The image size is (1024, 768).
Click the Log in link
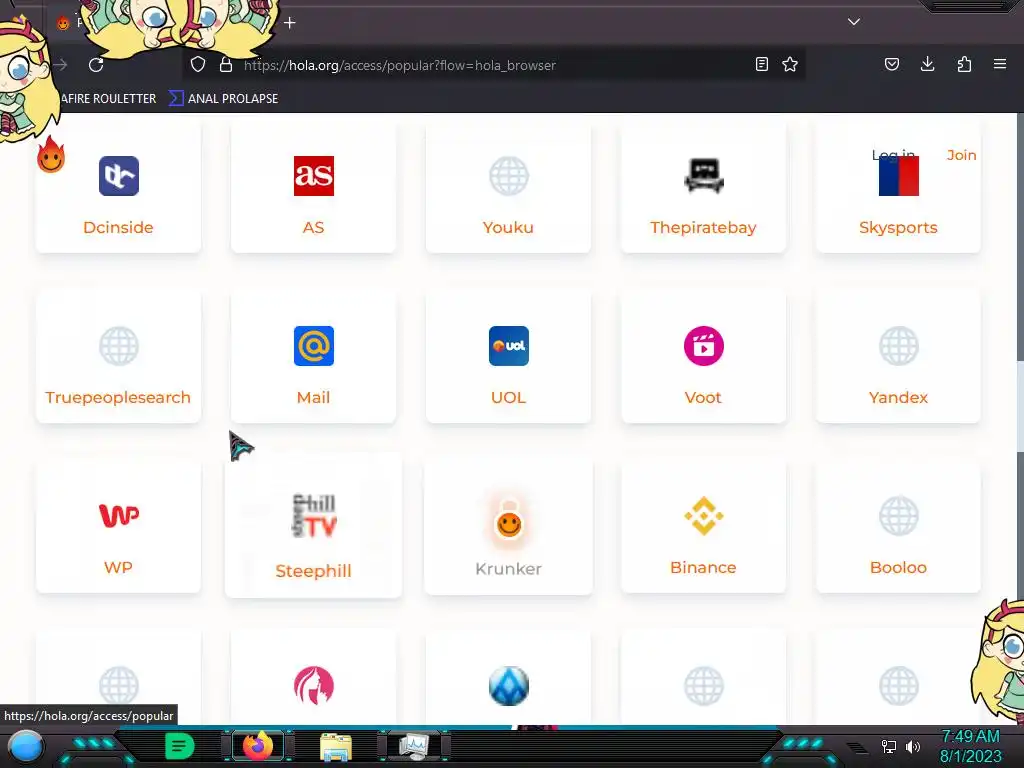tap(893, 155)
